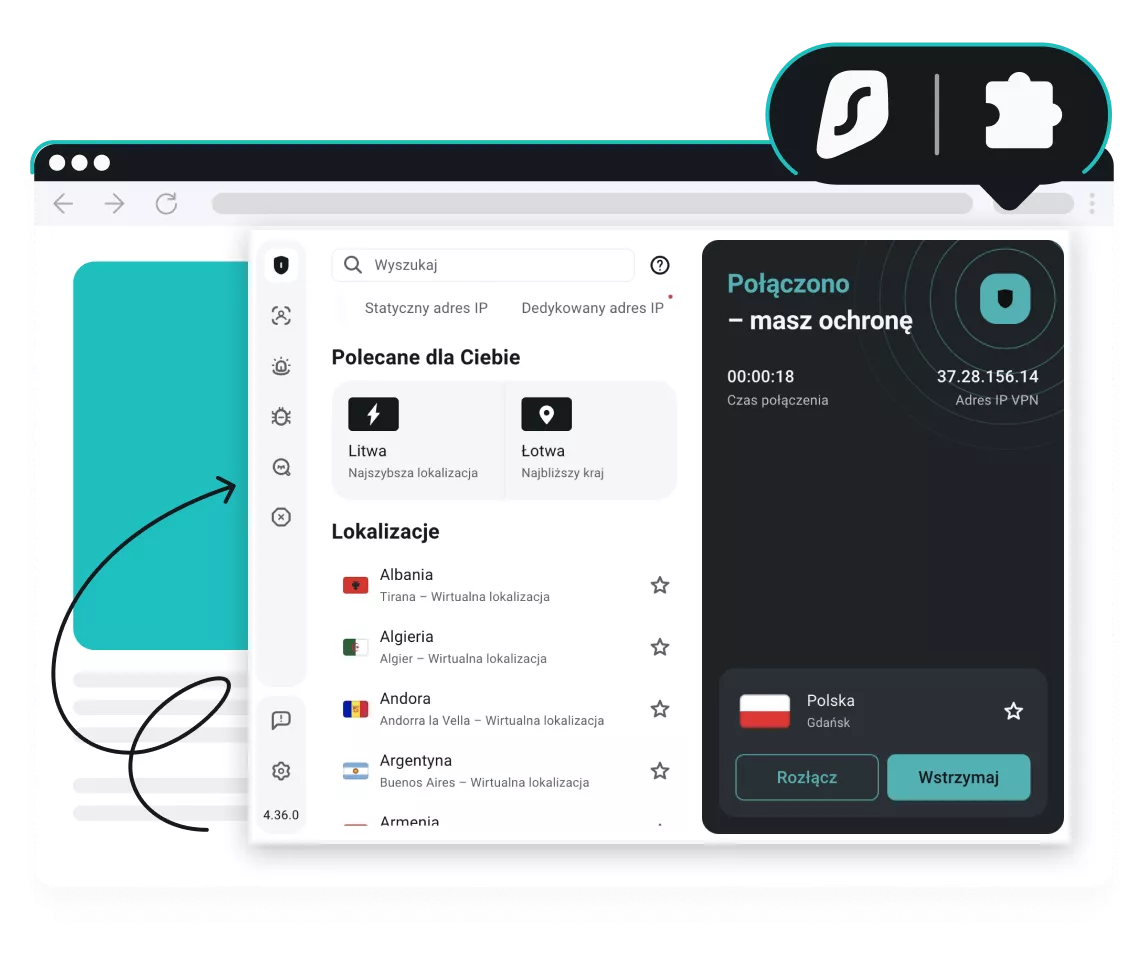Open Alternative ID from the sidebar
Image resolution: width=1136 pixels, height=958 pixels.
pyautogui.click(x=281, y=315)
